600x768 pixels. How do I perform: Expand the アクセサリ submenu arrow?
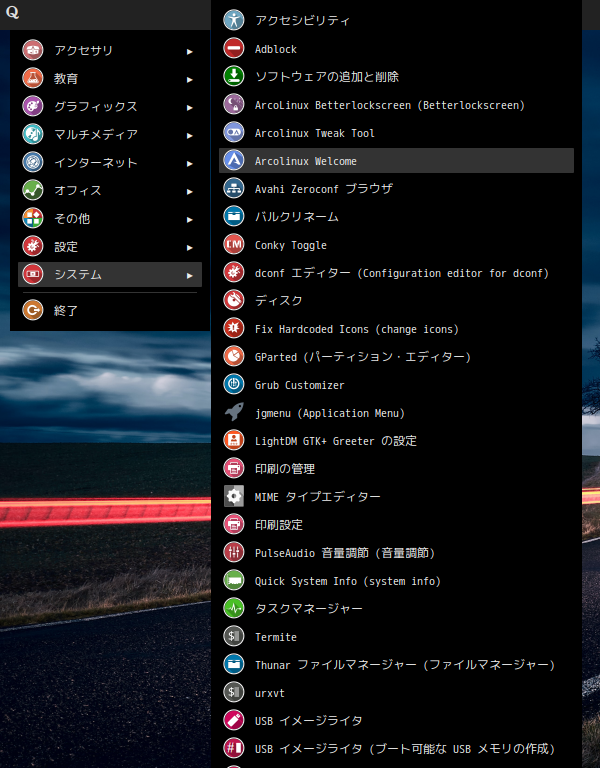click(190, 51)
